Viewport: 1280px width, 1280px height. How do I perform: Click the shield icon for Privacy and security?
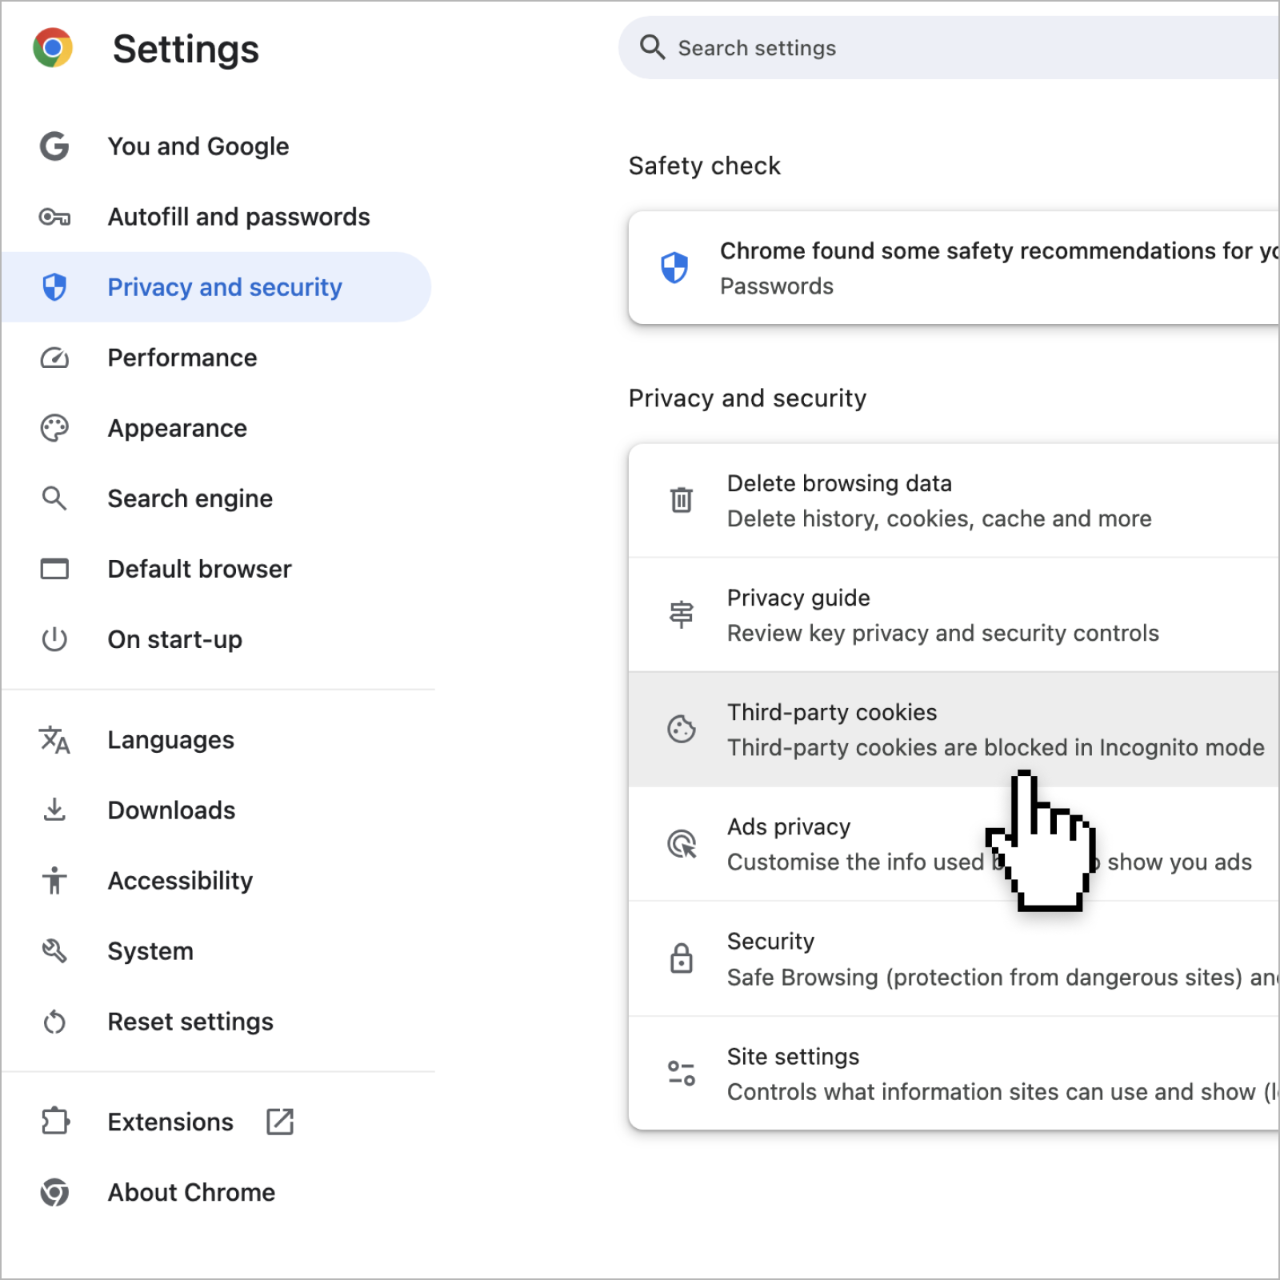pyautogui.click(x=54, y=287)
